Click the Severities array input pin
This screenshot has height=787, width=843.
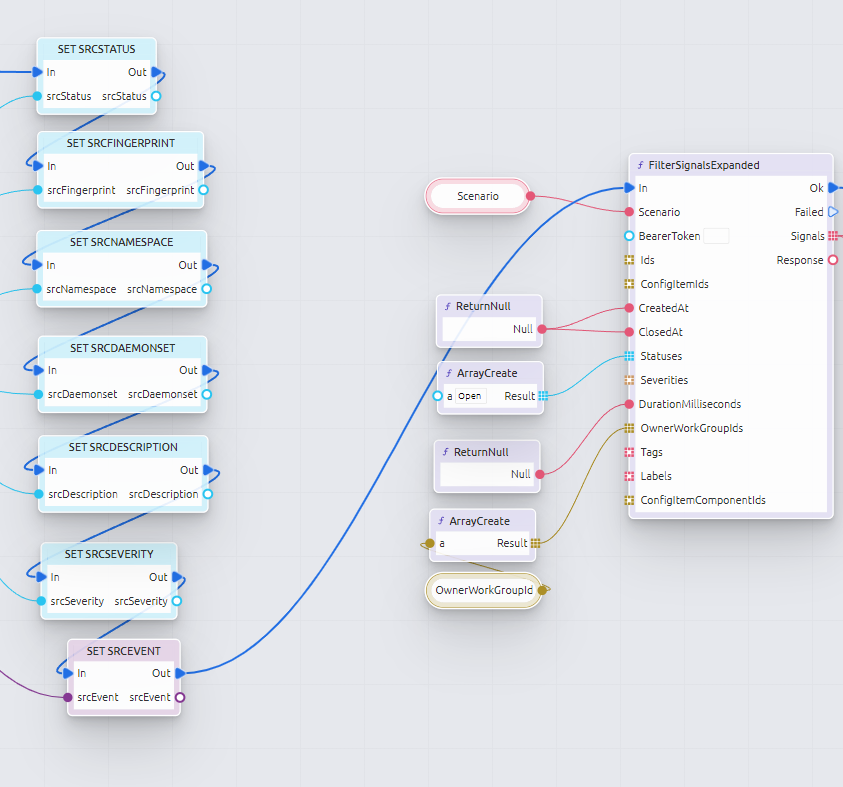pos(629,380)
